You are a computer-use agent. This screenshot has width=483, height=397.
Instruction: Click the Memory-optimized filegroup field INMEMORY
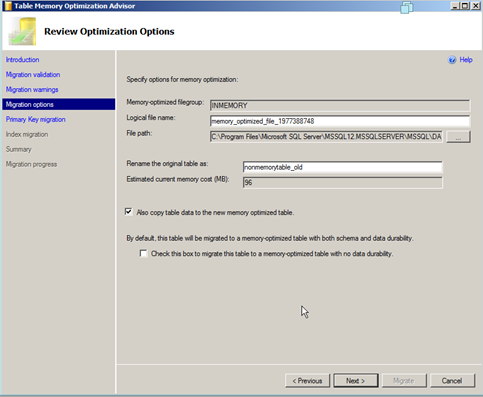pyautogui.click(x=340, y=106)
